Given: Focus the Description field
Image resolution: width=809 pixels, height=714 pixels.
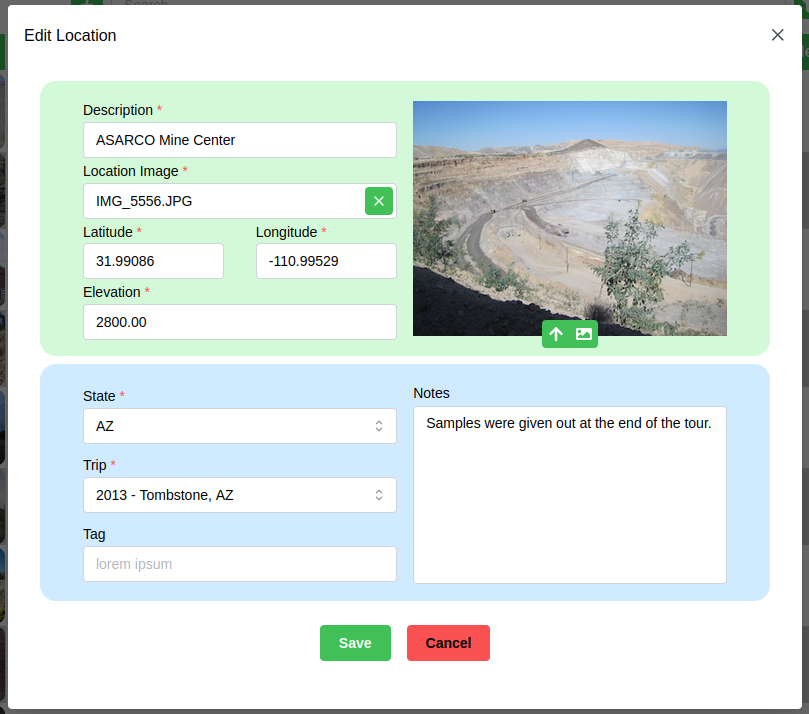Looking at the screenshot, I should 239,140.
